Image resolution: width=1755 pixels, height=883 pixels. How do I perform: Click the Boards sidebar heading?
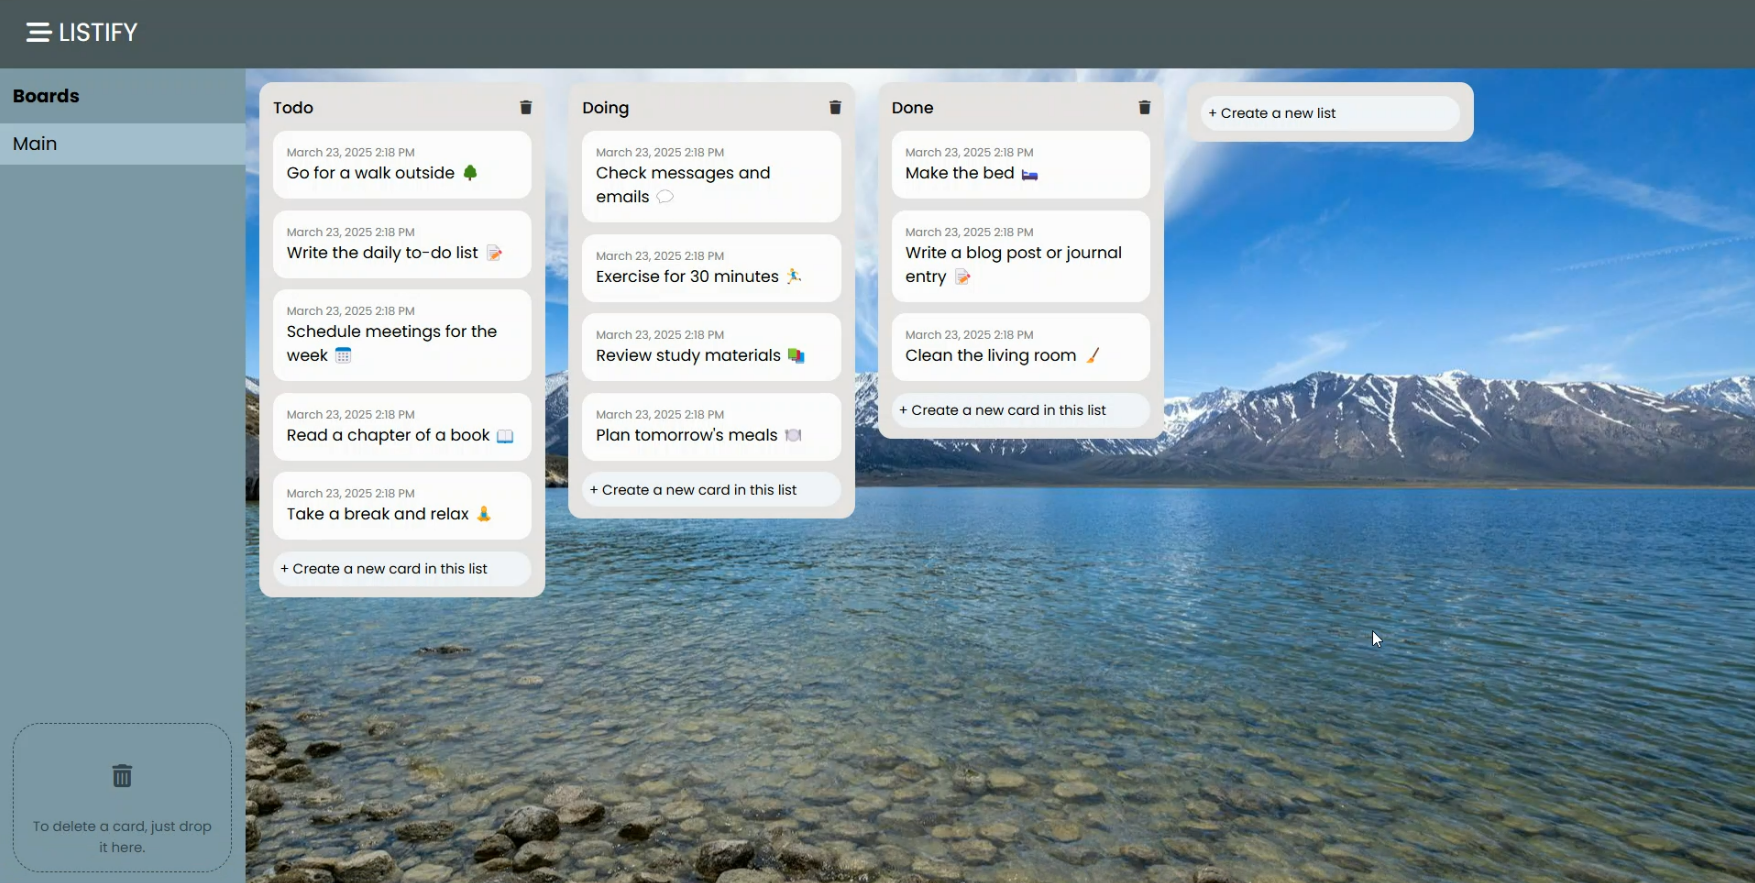coord(46,96)
